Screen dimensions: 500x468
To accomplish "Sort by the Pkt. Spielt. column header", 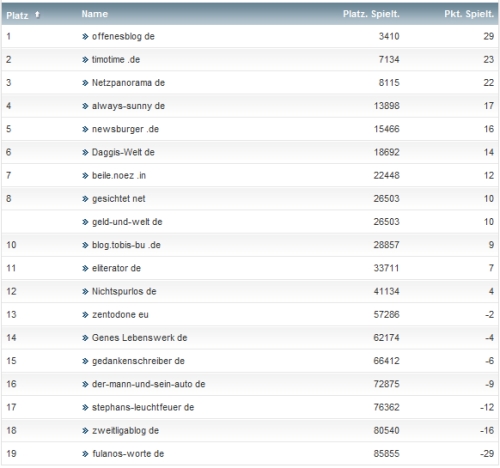I will tap(469, 14).
